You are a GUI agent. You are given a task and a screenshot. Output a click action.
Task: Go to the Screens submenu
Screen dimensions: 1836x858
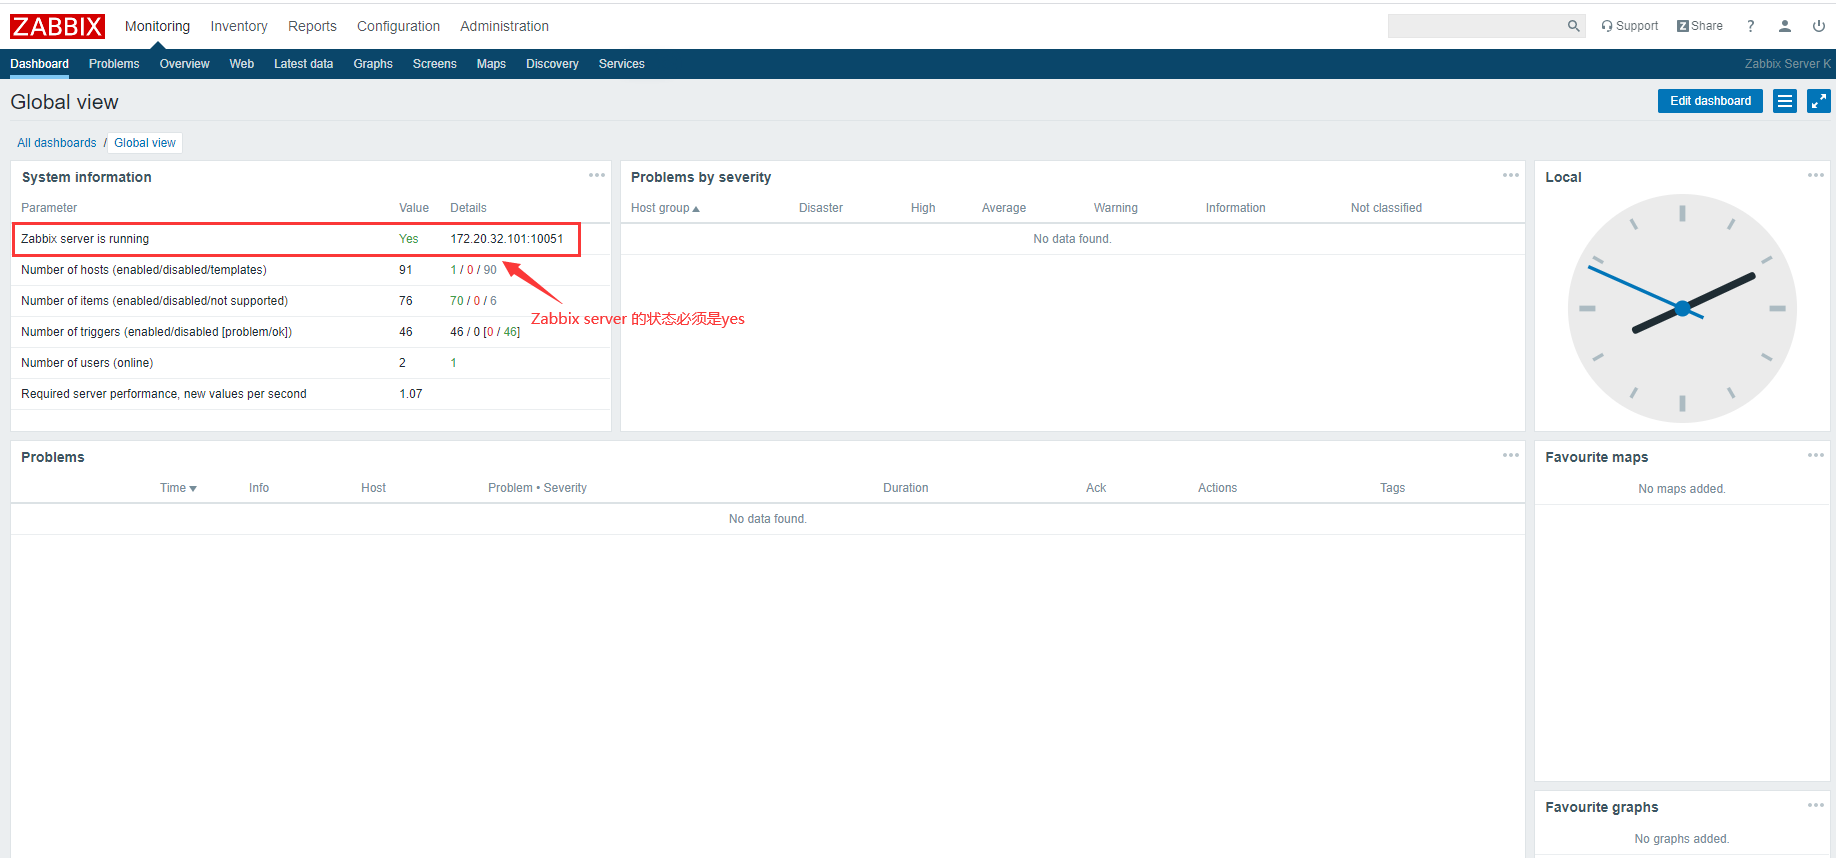[x=434, y=64]
